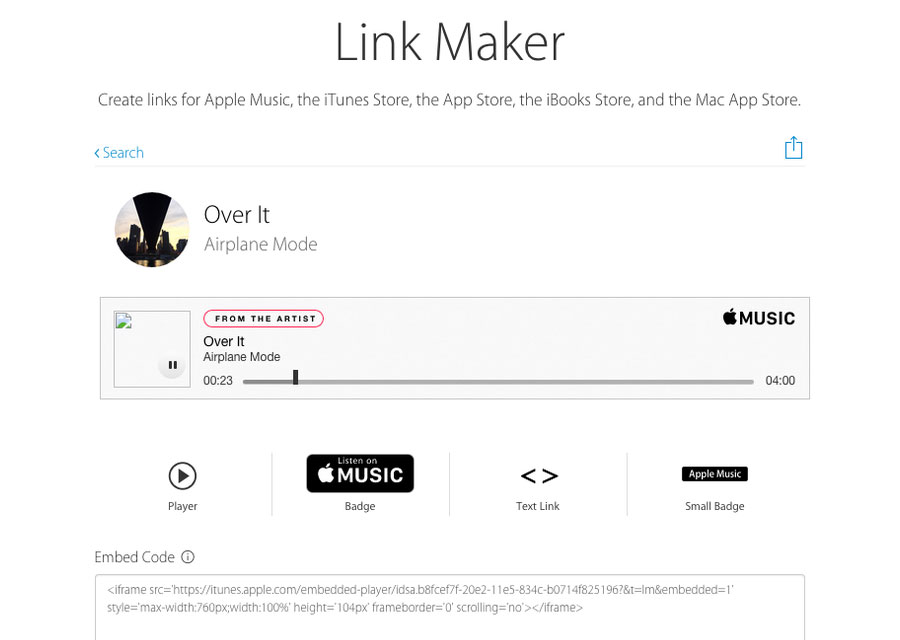900x640 pixels.
Task: Click the Small Badge tab label
Action: pos(715,506)
